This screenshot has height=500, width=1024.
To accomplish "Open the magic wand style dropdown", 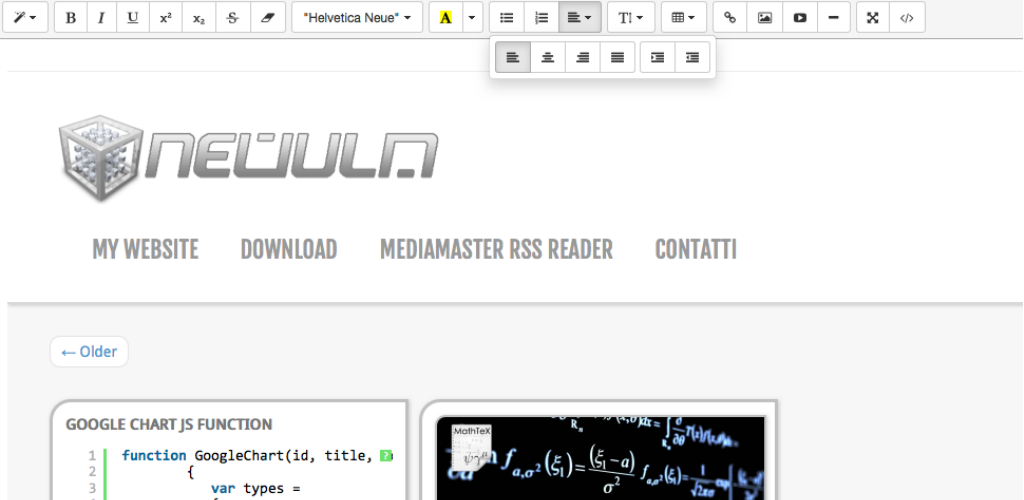I will 25,18.
